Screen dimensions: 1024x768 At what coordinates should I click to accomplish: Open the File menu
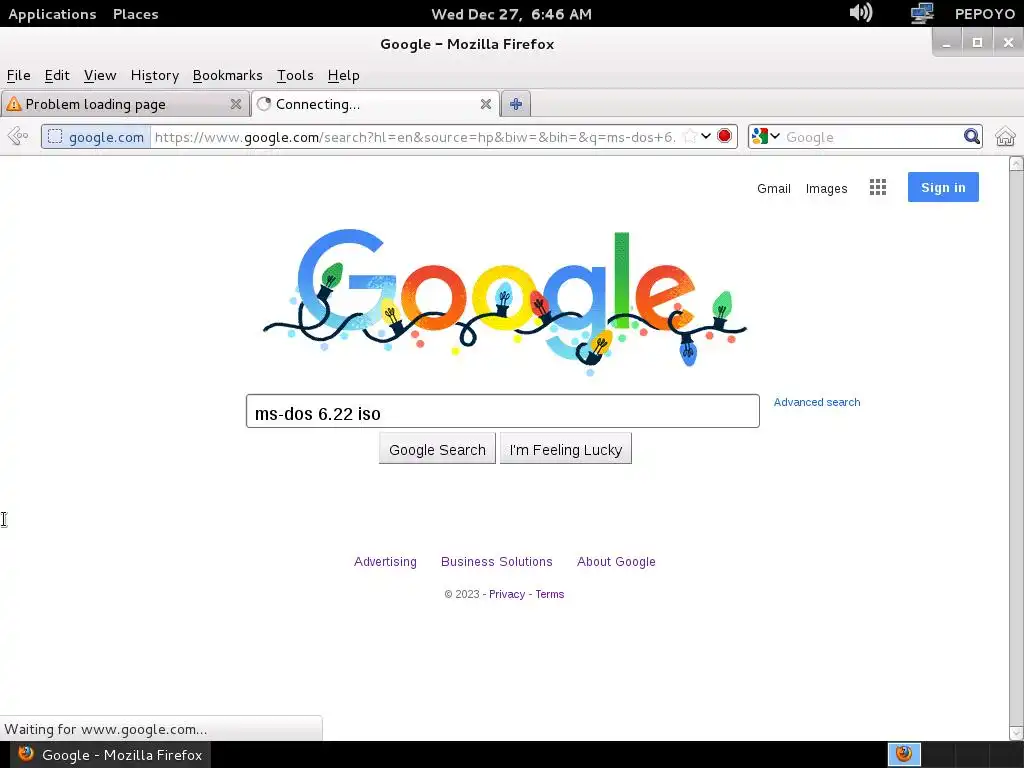[x=18, y=76]
